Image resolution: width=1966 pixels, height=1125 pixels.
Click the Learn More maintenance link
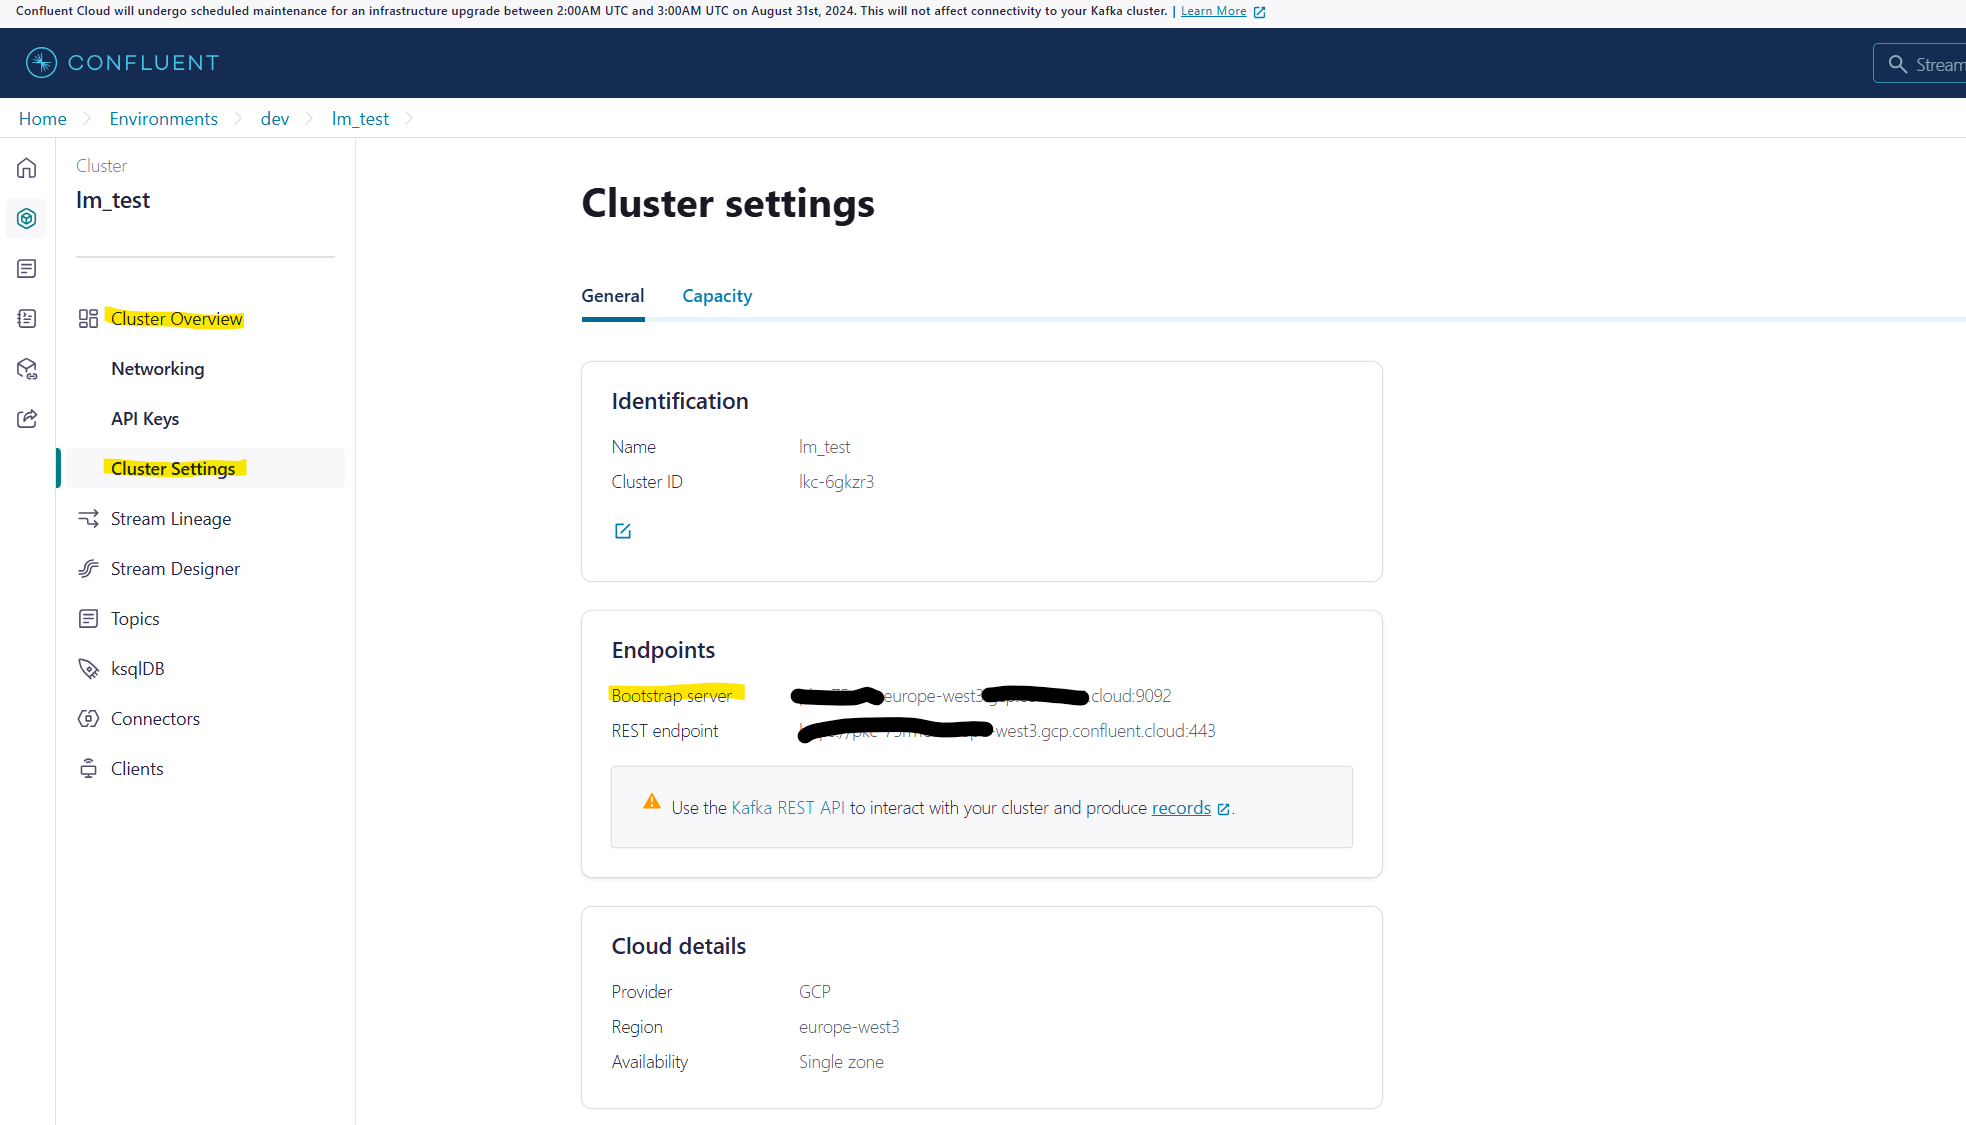click(x=1213, y=11)
